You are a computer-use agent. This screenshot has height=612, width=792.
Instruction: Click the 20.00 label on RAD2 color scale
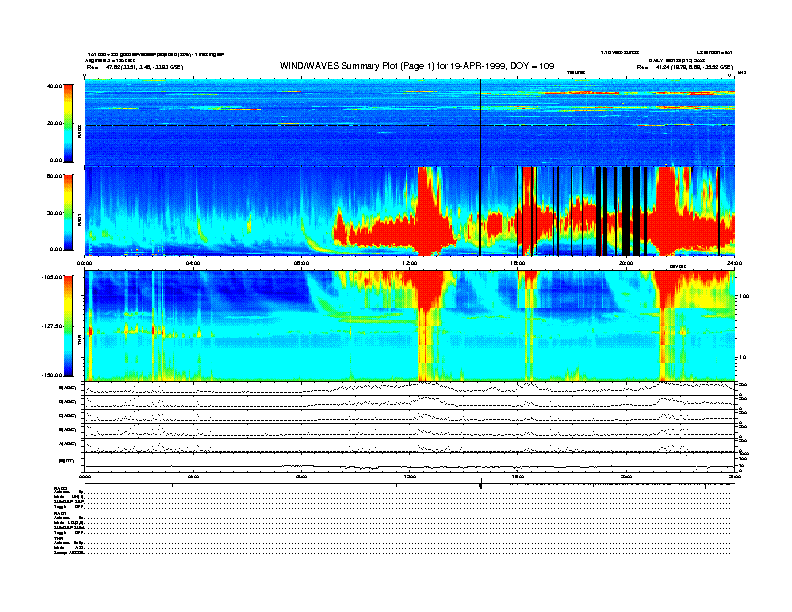pos(54,123)
